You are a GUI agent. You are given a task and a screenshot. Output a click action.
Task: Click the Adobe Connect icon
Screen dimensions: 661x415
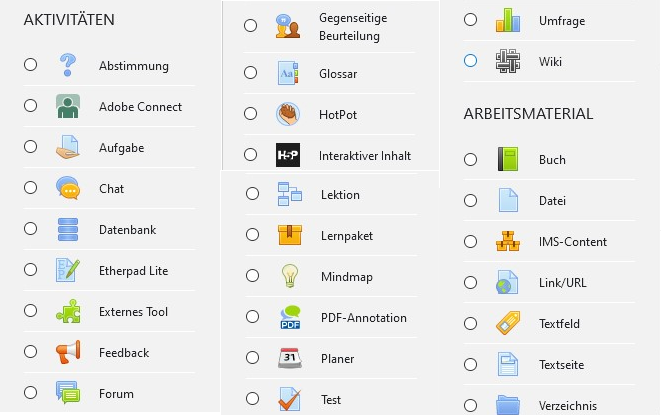coord(67,106)
